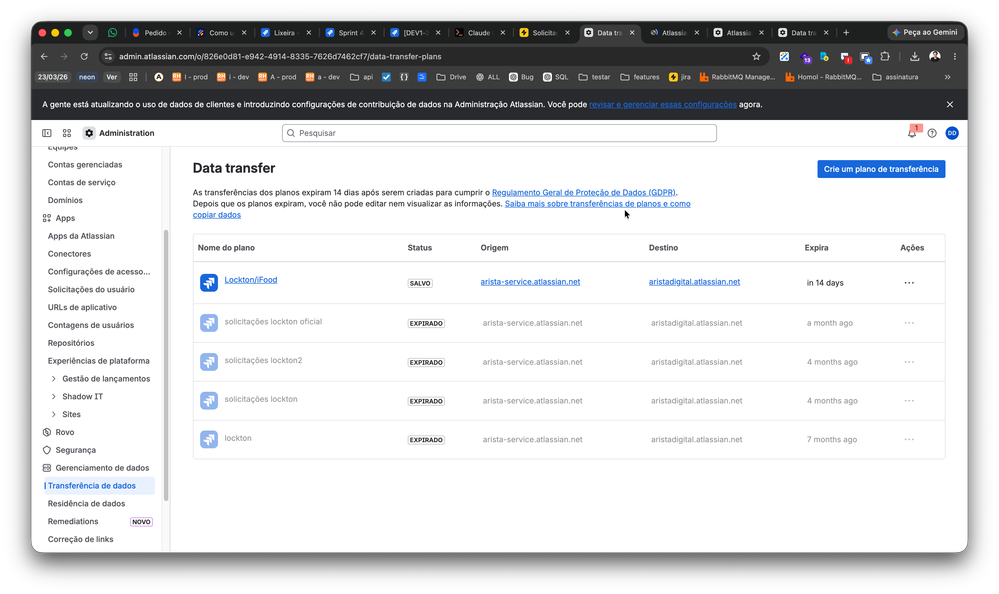Screen dimensions: 999x594
Task: Open actions menu for Lockton/iFood plan
Action: (909, 283)
